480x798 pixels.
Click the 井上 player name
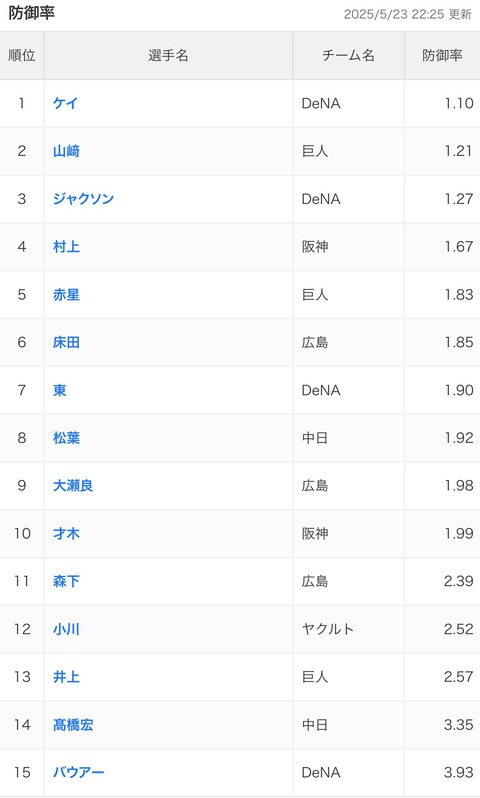pos(66,677)
